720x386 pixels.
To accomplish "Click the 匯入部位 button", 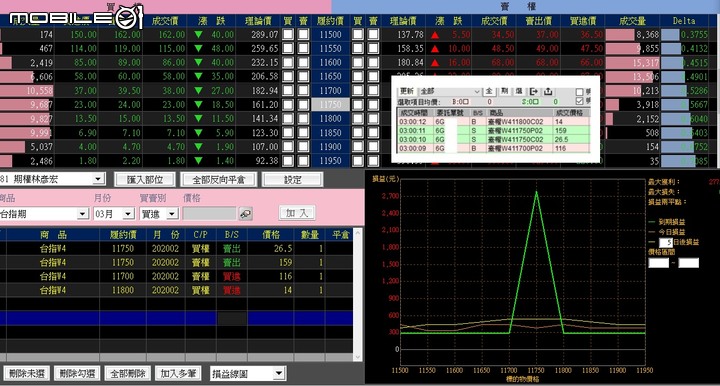I will (145, 179).
